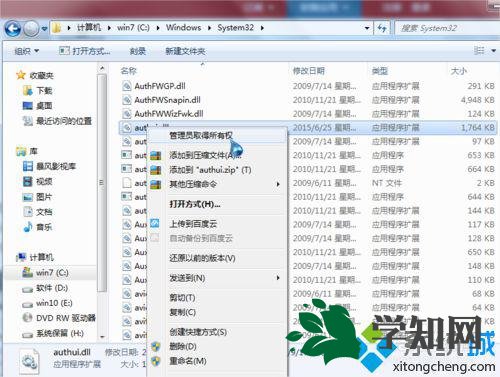The image size is (500, 377).
Task: Choose 复制(C) from the context menu
Action: (217, 312)
